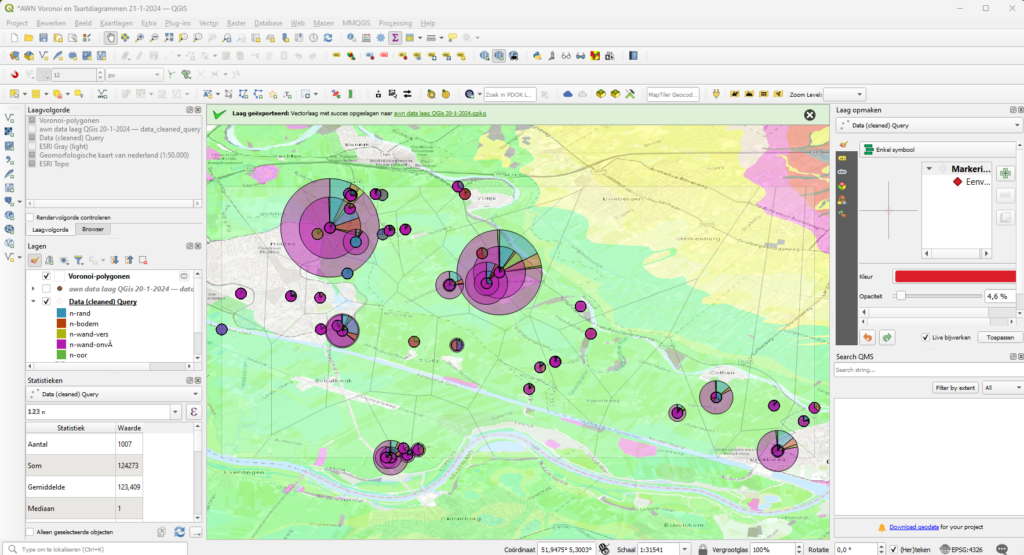Open the Zoom Level dropdown
Screen dimensions: 1024x555
(843, 94)
